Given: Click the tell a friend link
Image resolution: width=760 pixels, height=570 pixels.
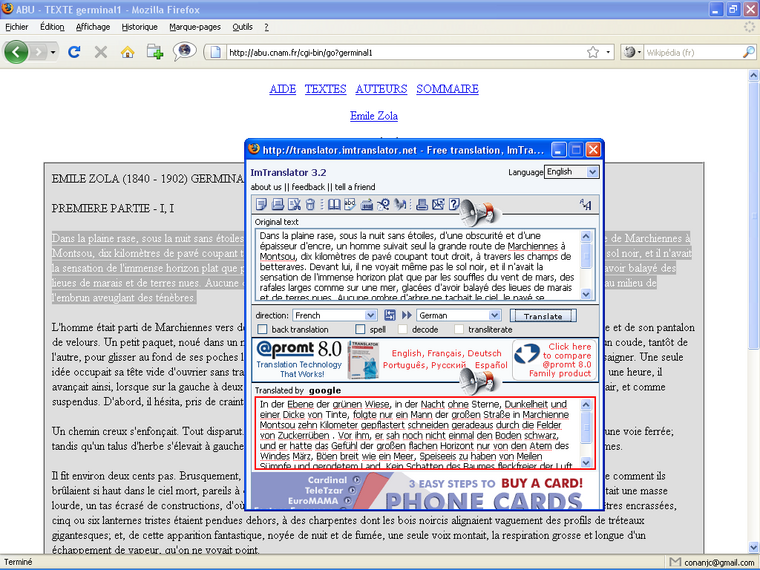Looking at the screenshot, I should [355, 187].
